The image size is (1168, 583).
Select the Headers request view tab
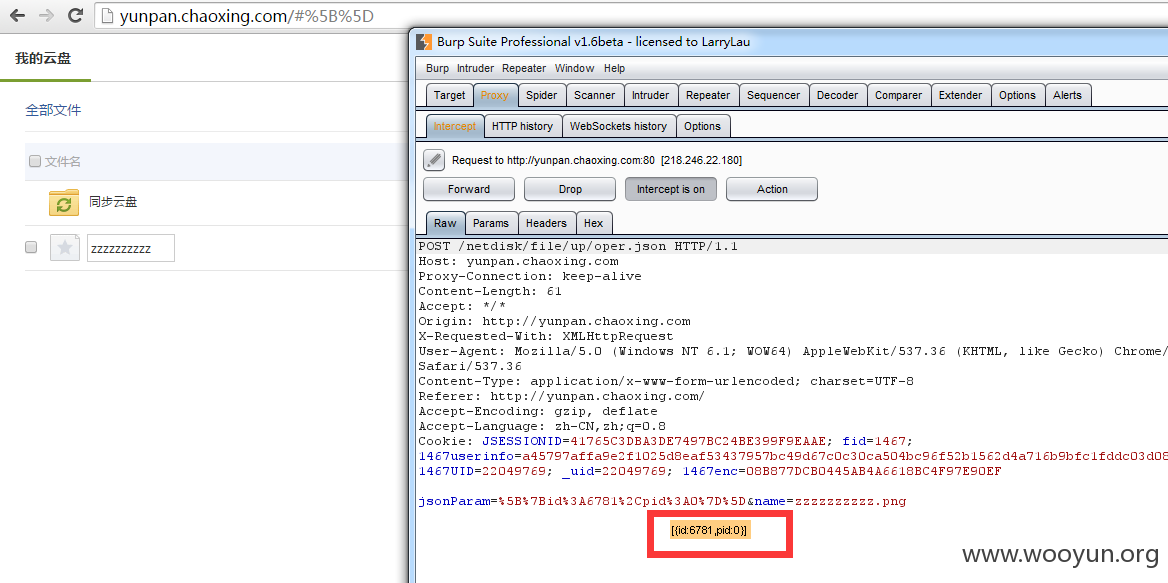coord(546,223)
